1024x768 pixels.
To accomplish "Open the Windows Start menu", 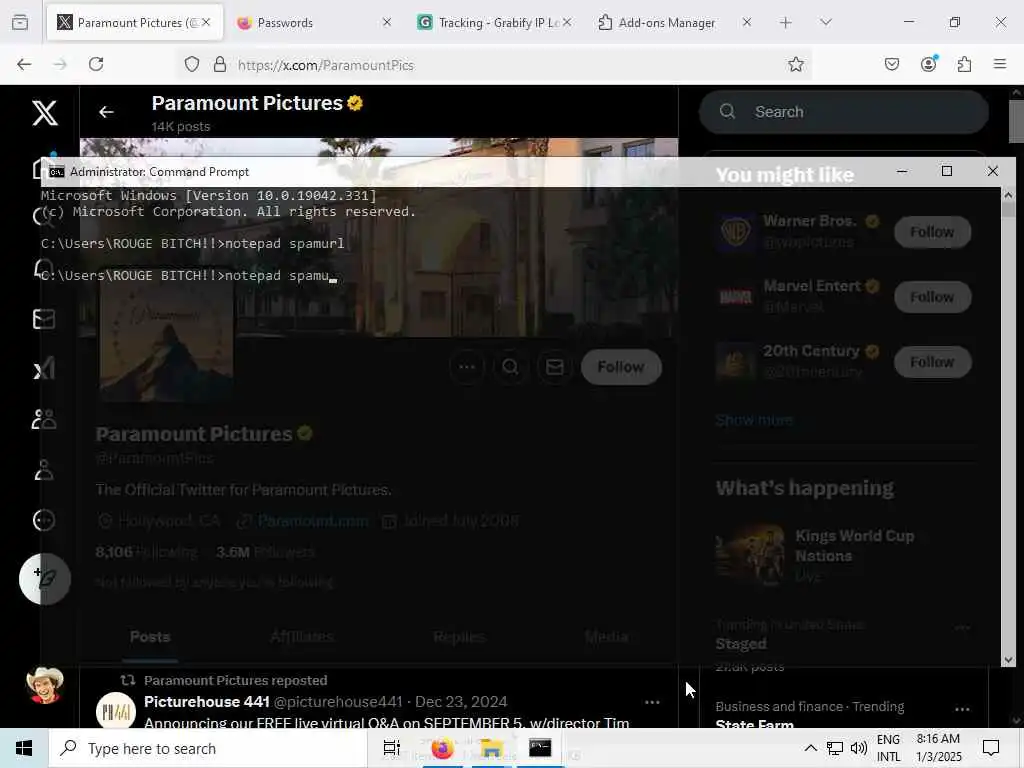I will point(24,748).
